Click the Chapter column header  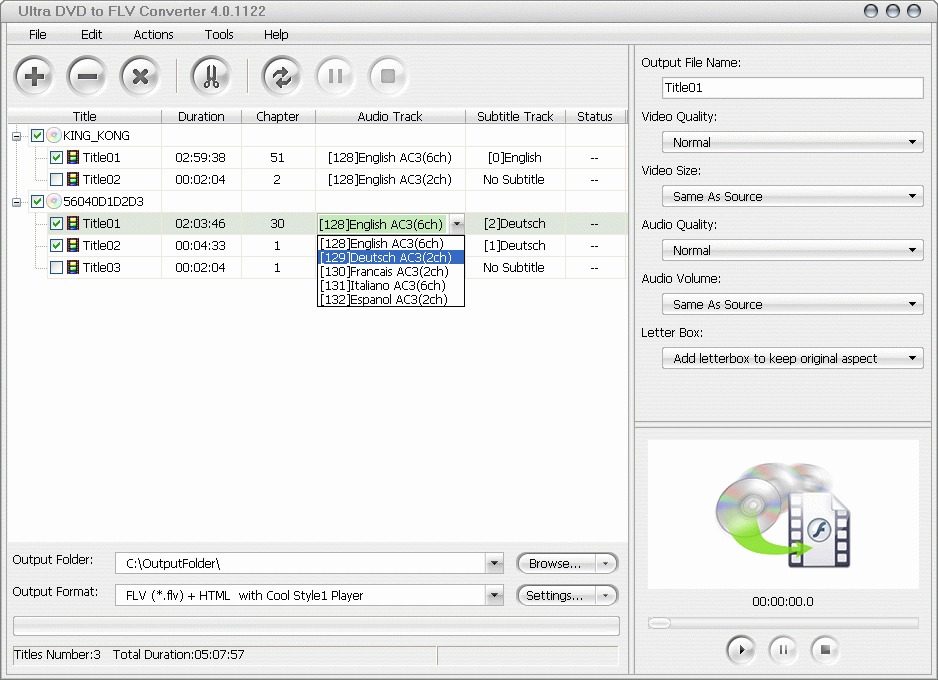pyautogui.click(x=278, y=117)
